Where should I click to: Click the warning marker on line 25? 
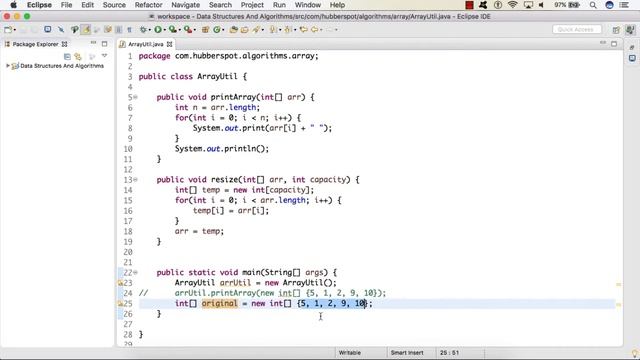coord(120,304)
